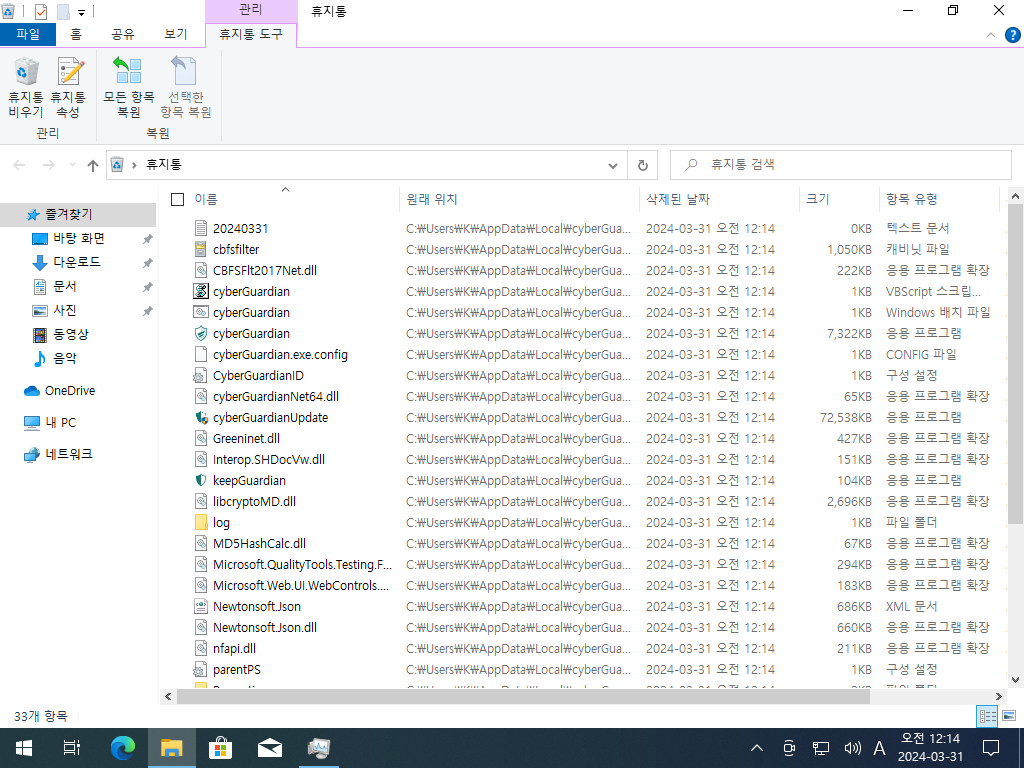Viewport: 1024px width, 768px height.
Task: Select the log folder icon
Action: 201,522
